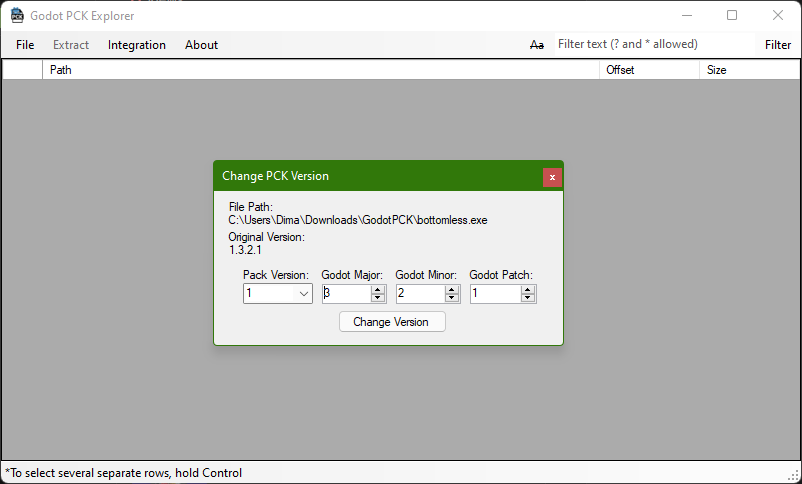Decrease Godot Minor with down arrow

[x=452, y=298]
